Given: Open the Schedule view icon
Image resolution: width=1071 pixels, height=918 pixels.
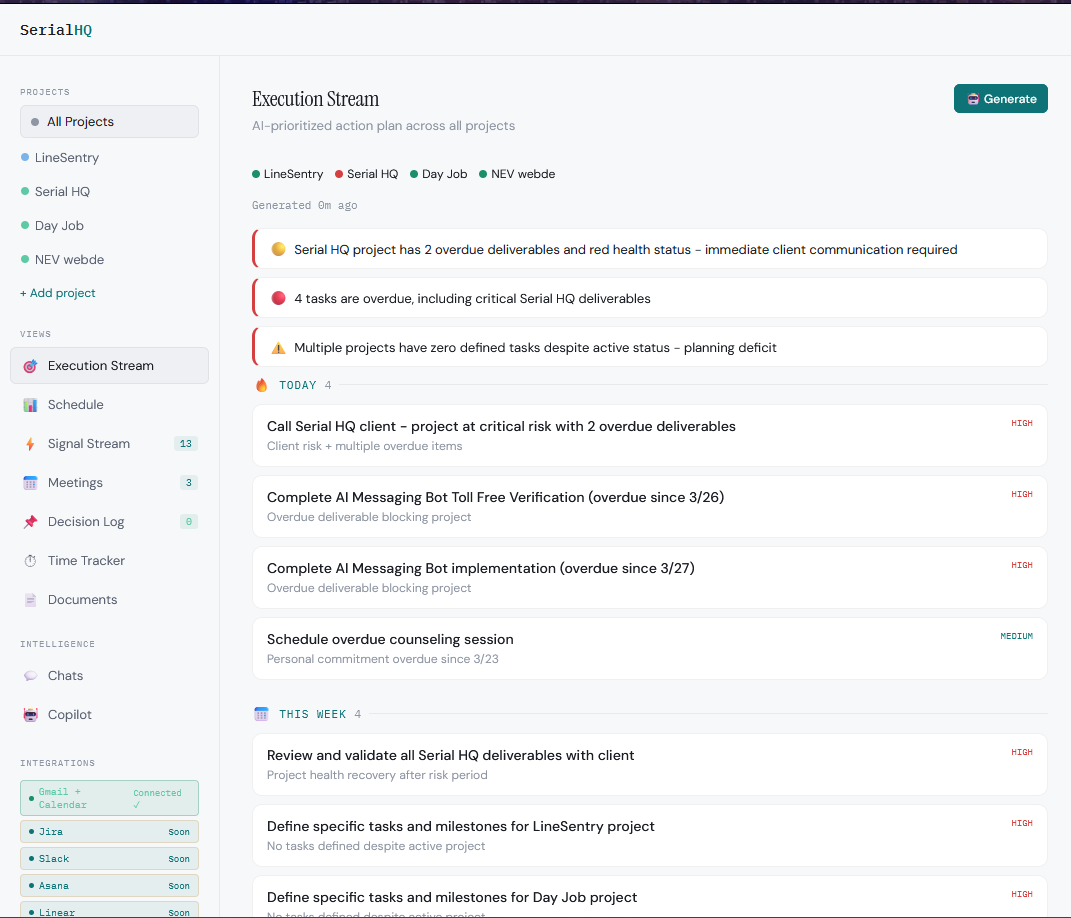Looking at the screenshot, I should point(31,404).
